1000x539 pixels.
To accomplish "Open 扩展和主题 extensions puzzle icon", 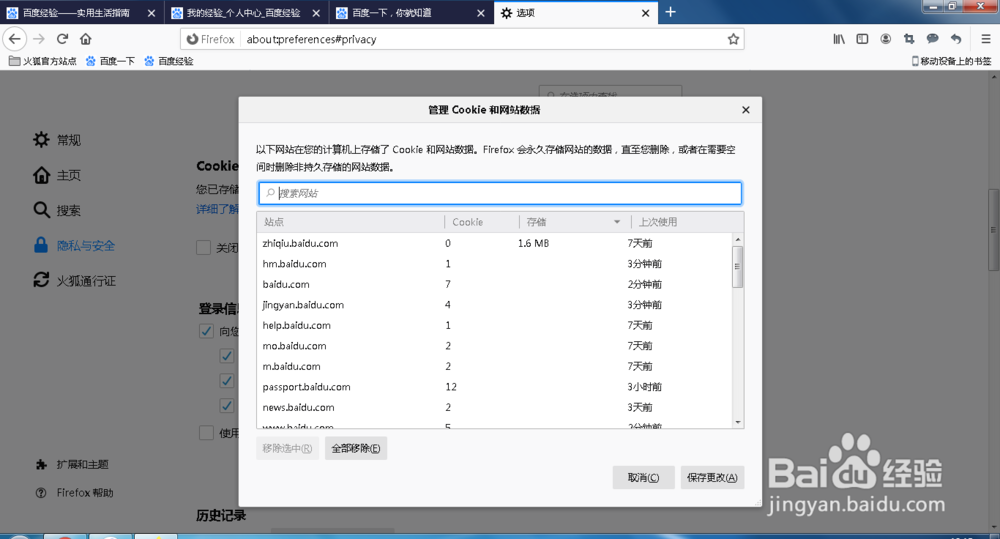I will (x=41, y=464).
